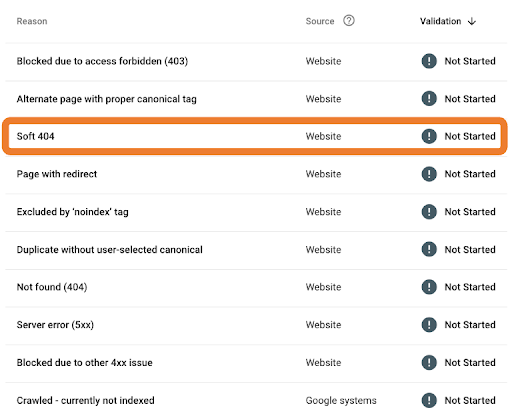Click 'Not Started' in Crawled not indexed row
Screen dimensions: 512x416
point(470,400)
